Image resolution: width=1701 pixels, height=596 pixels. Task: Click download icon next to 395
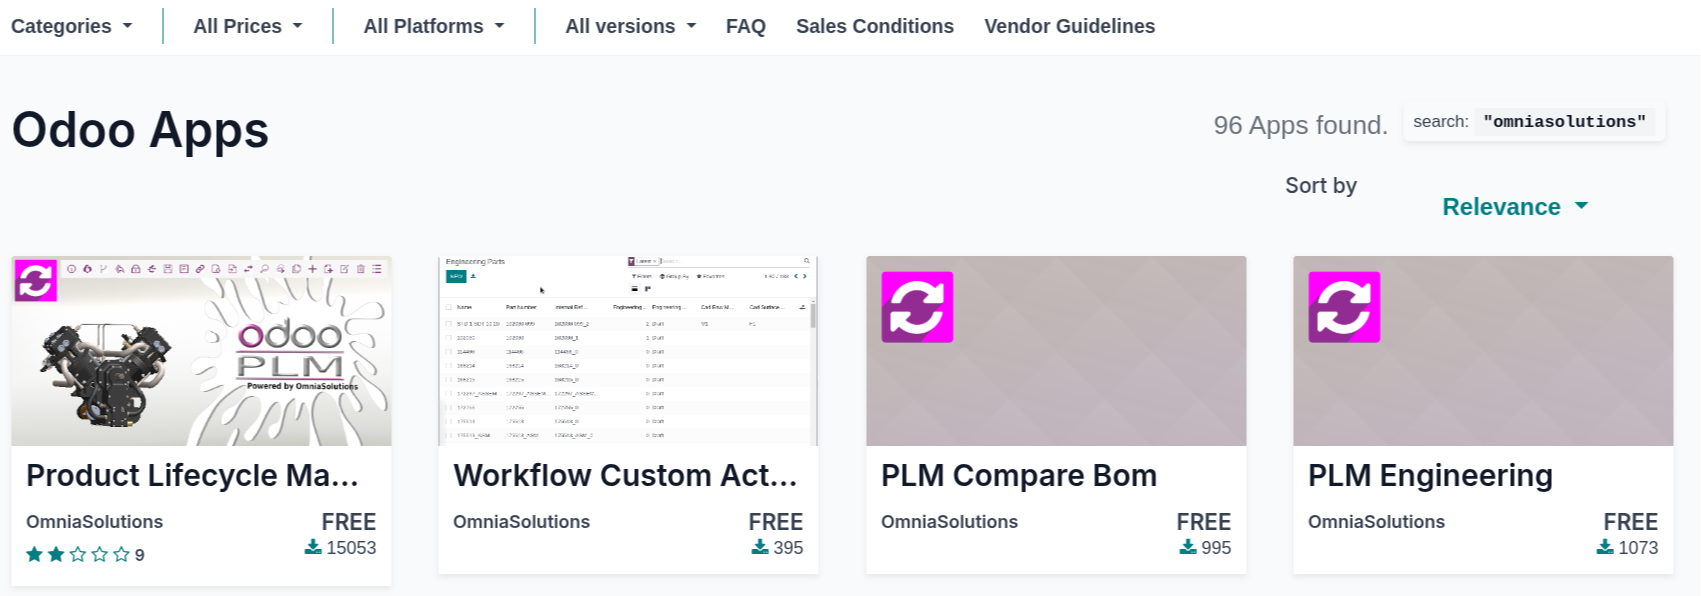tap(760, 547)
